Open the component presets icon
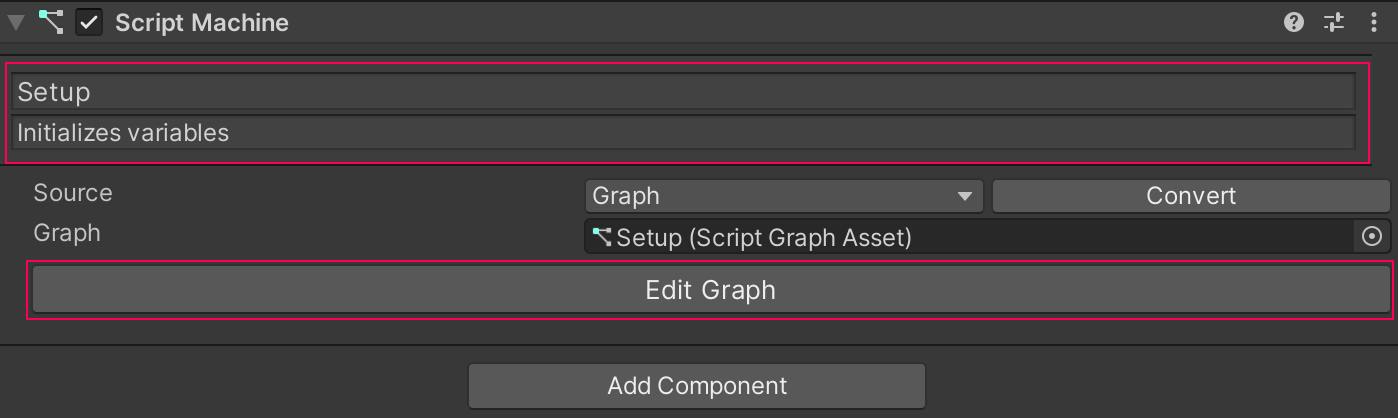This screenshot has height=418, width=1398. click(1334, 23)
